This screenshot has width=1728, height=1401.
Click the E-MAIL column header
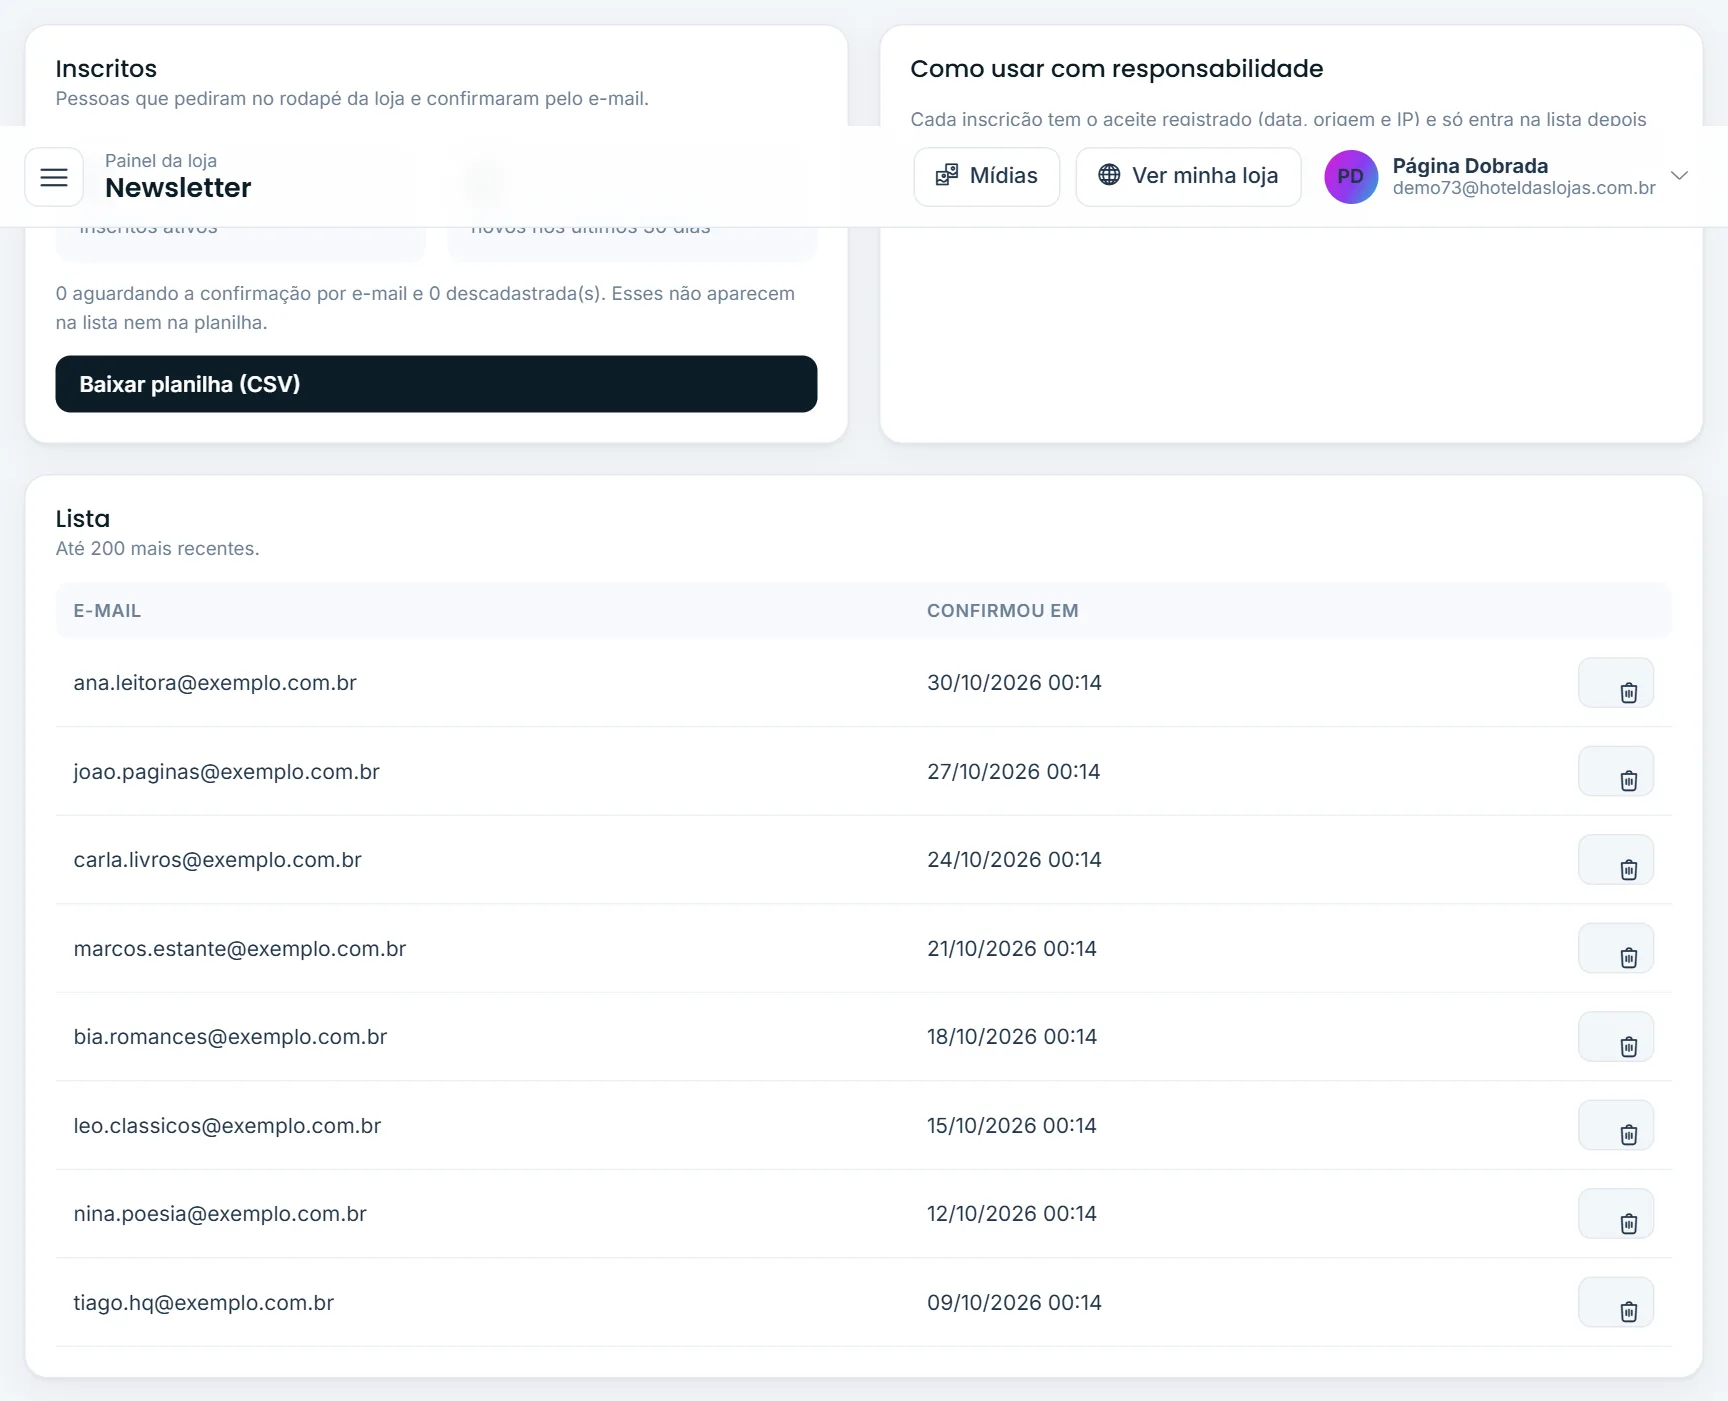coord(107,611)
